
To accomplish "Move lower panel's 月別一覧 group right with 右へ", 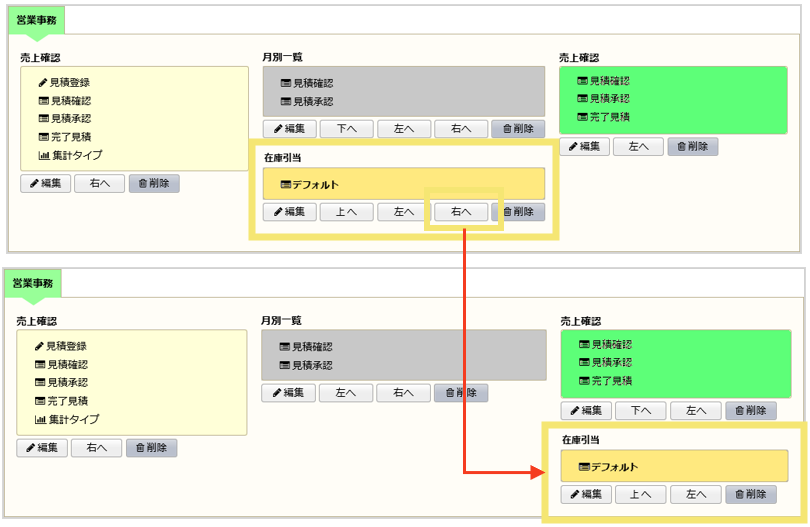I will (403, 393).
